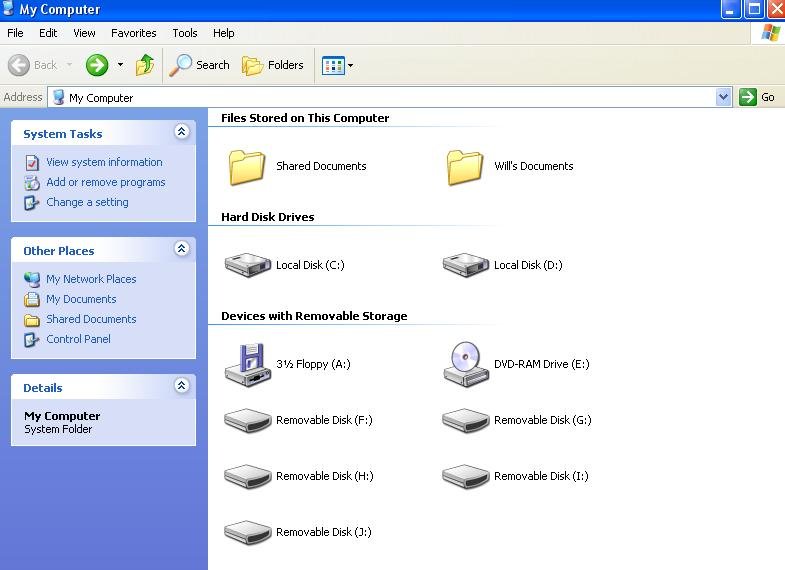Click the Other Places panel header text

[x=59, y=251]
